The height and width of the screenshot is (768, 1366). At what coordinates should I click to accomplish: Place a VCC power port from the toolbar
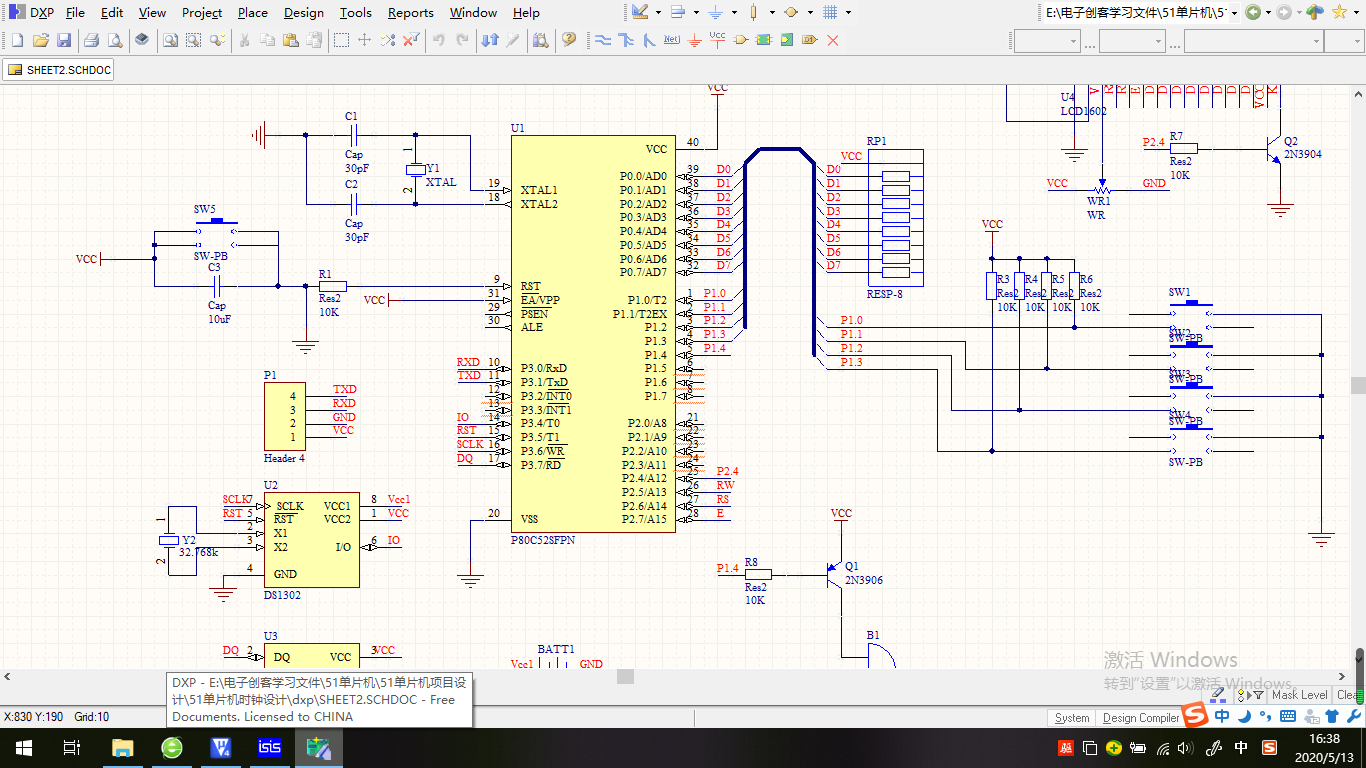coord(717,40)
